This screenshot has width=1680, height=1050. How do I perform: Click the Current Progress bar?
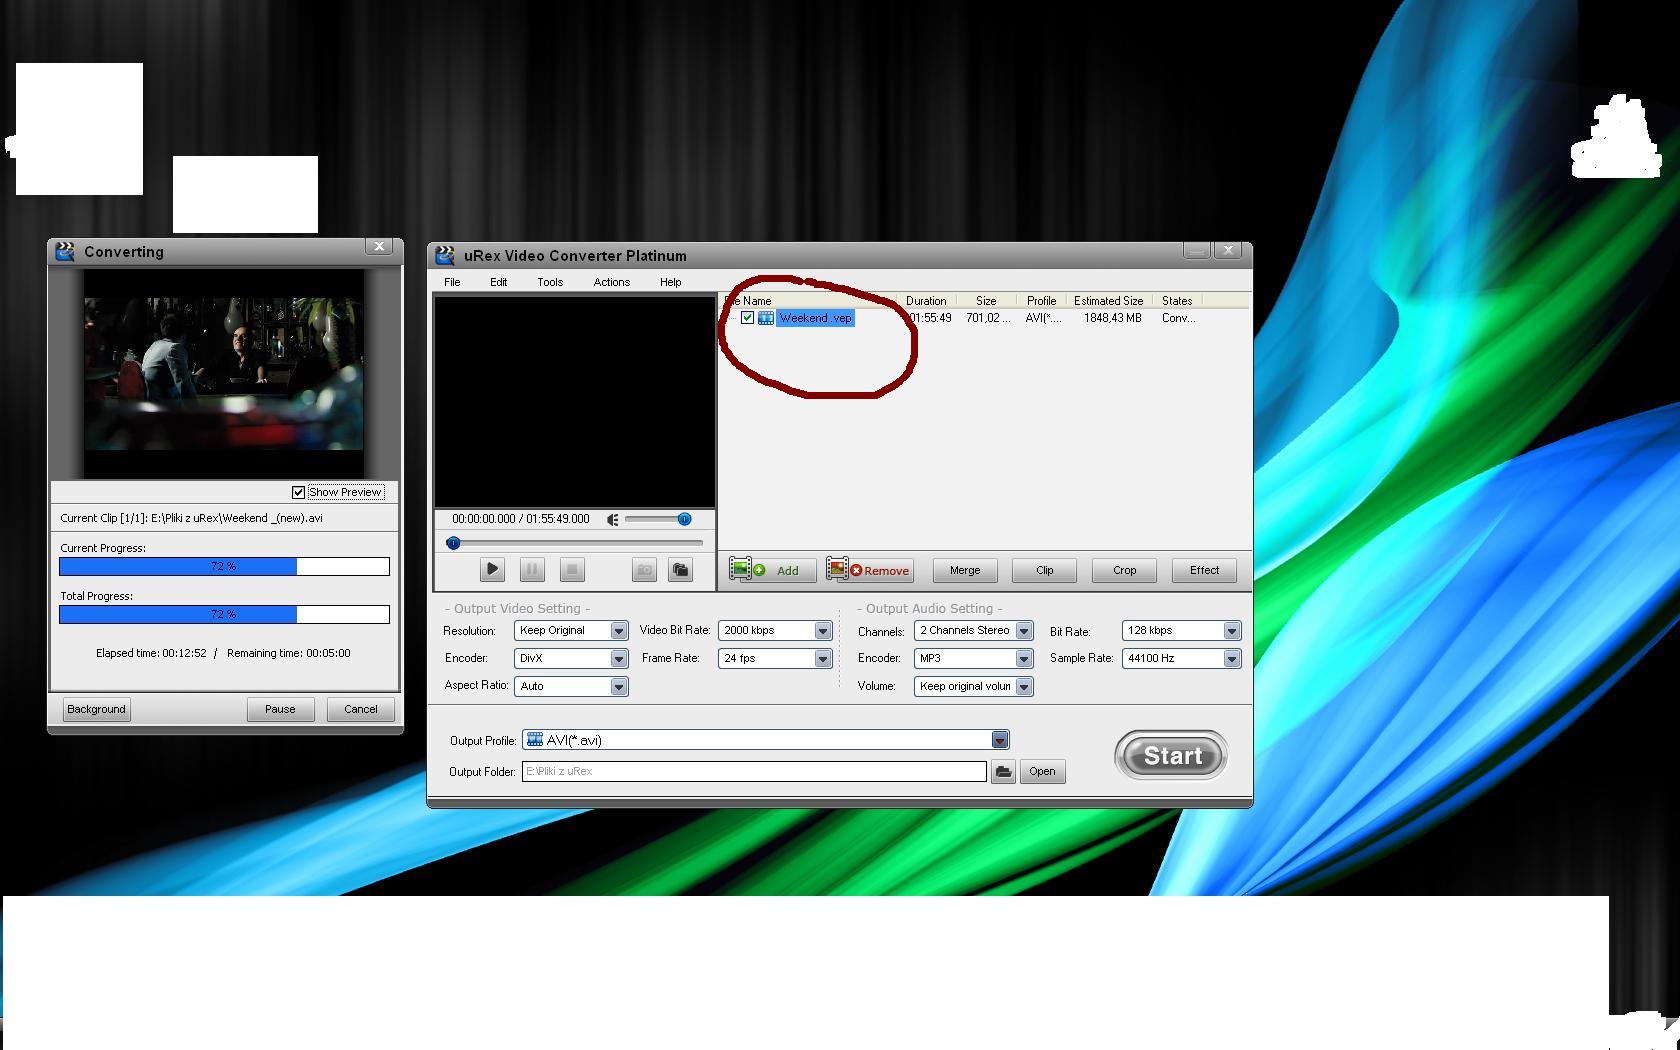(x=224, y=566)
